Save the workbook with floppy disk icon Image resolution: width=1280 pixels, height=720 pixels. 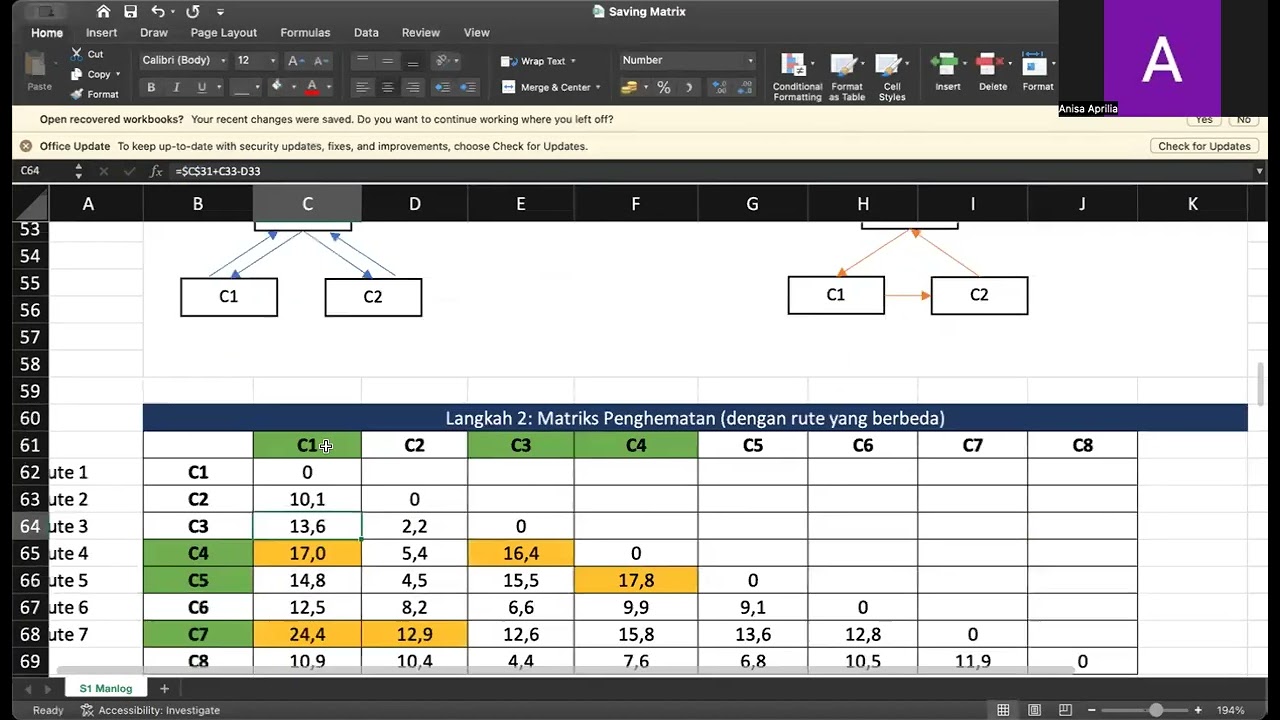(x=130, y=12)
